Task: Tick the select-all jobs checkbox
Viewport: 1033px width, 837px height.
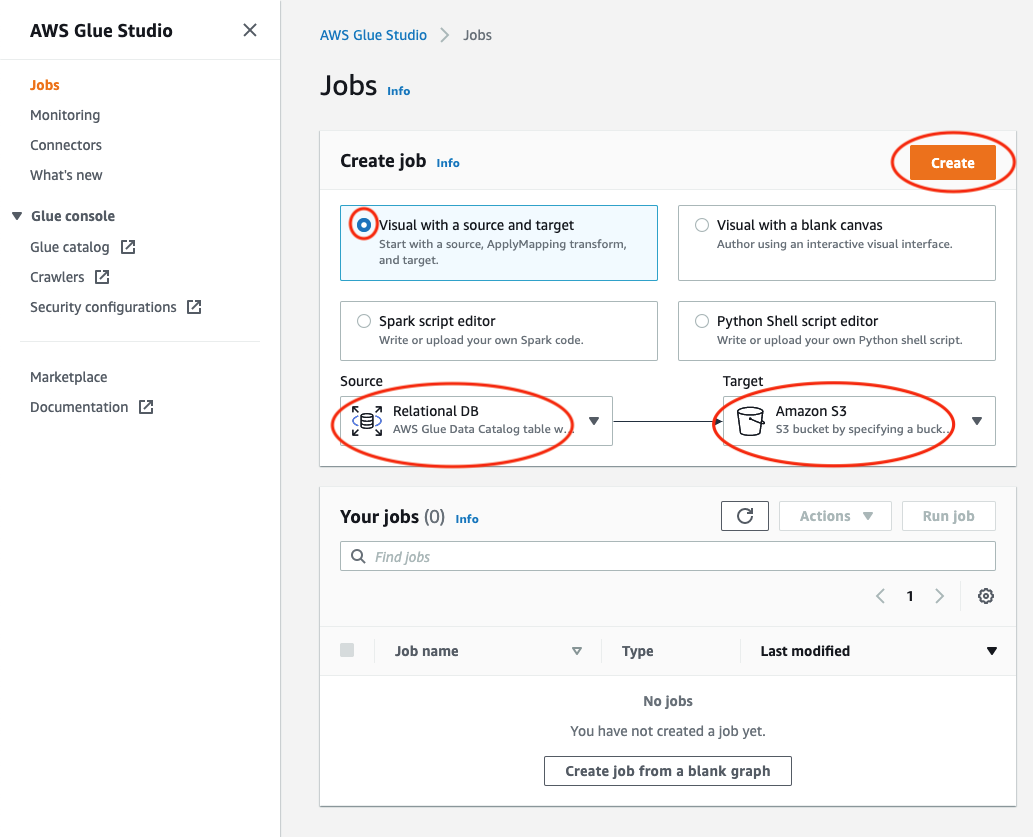Action: [x=347, y=650]
